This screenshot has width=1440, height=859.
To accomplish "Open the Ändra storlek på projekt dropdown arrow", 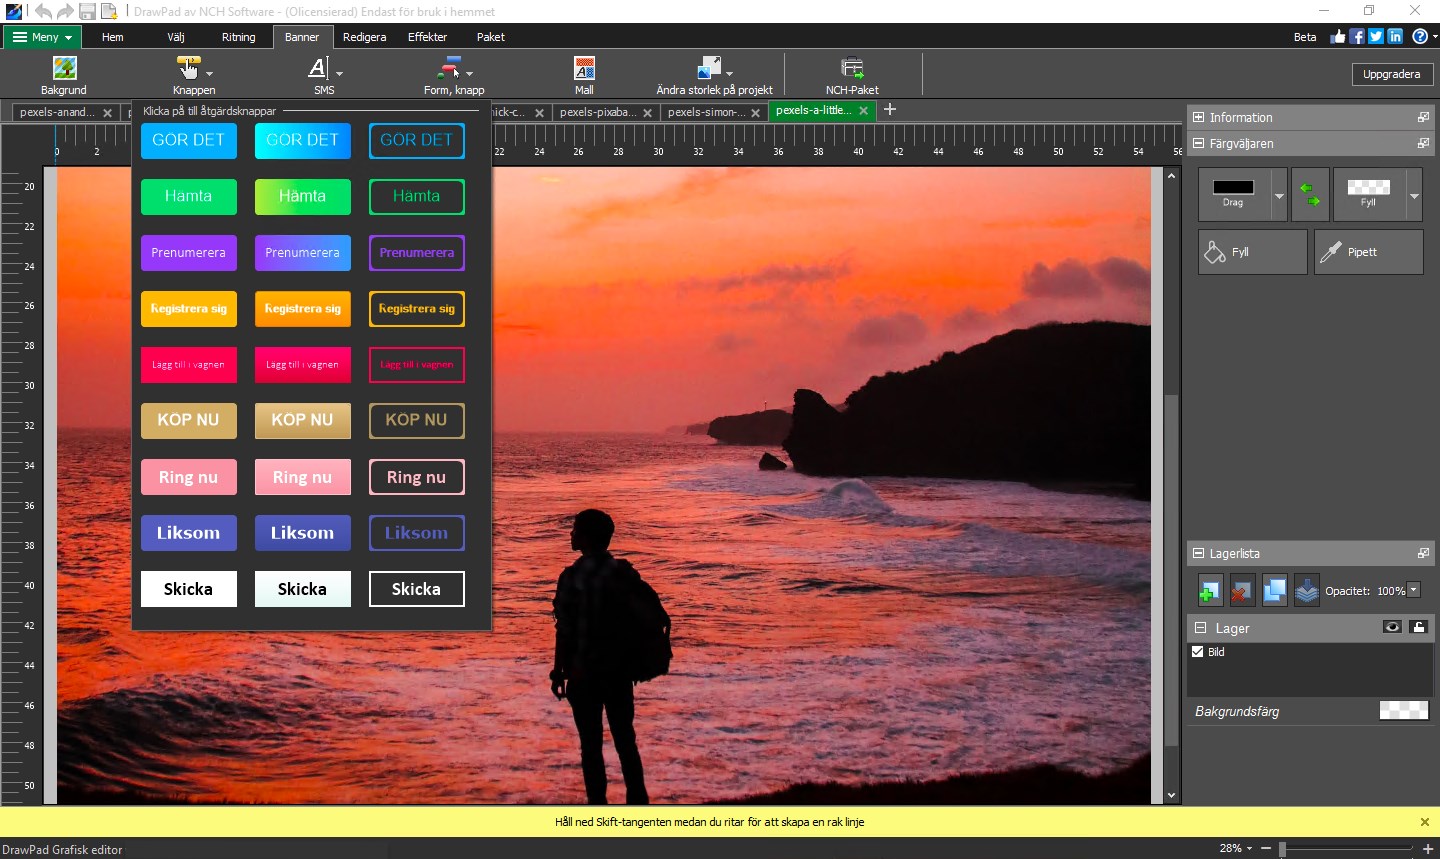I will coord(729,73).
